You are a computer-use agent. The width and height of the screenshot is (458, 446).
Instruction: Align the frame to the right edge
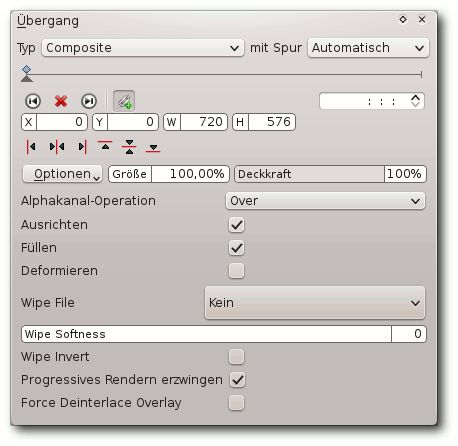82,147
